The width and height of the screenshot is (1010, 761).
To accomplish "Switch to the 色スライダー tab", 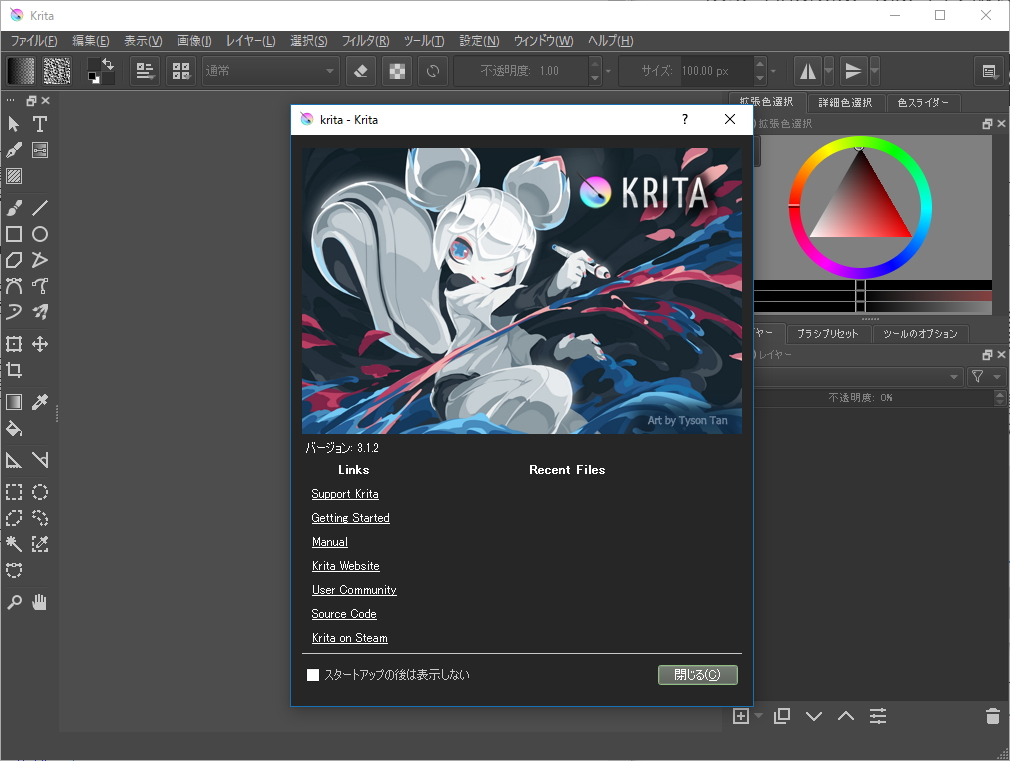I will pos(923,102).
